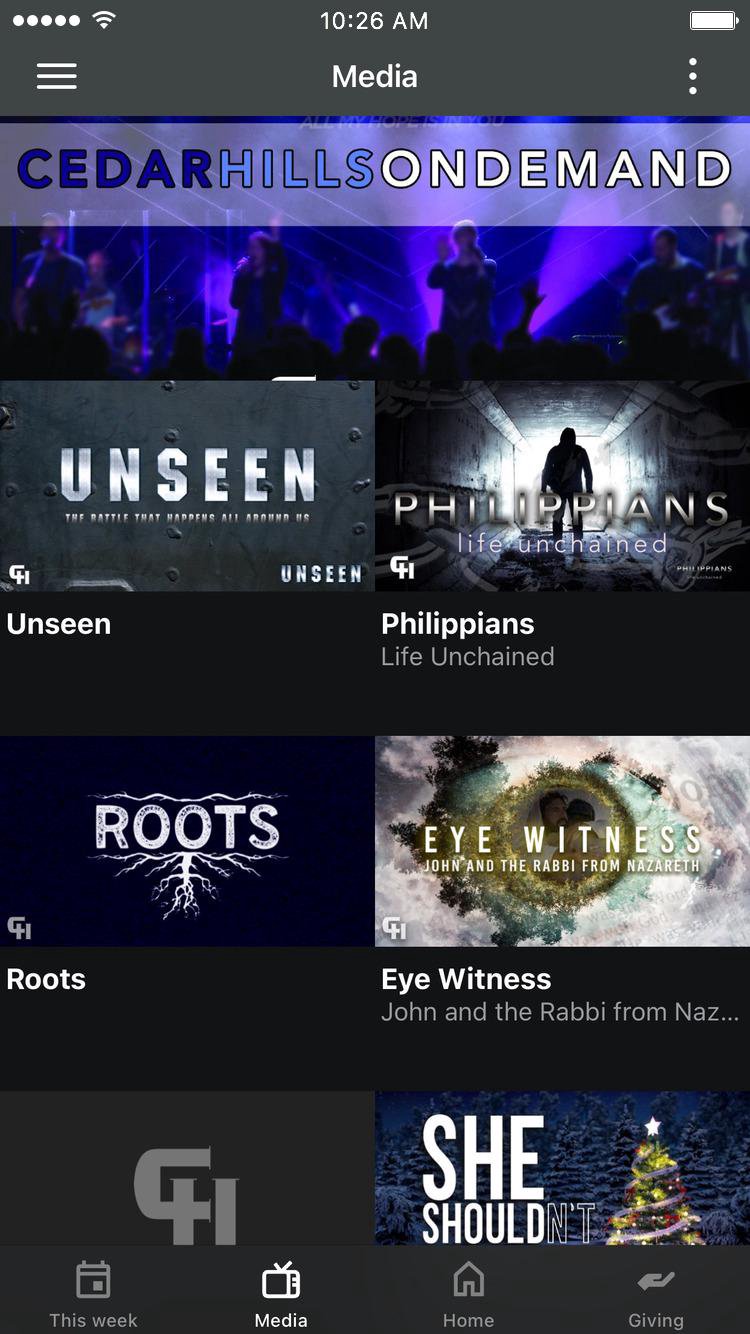Open the Philippians Life Unchained thumbnail
750x1334 pixels.
[562, 486]
